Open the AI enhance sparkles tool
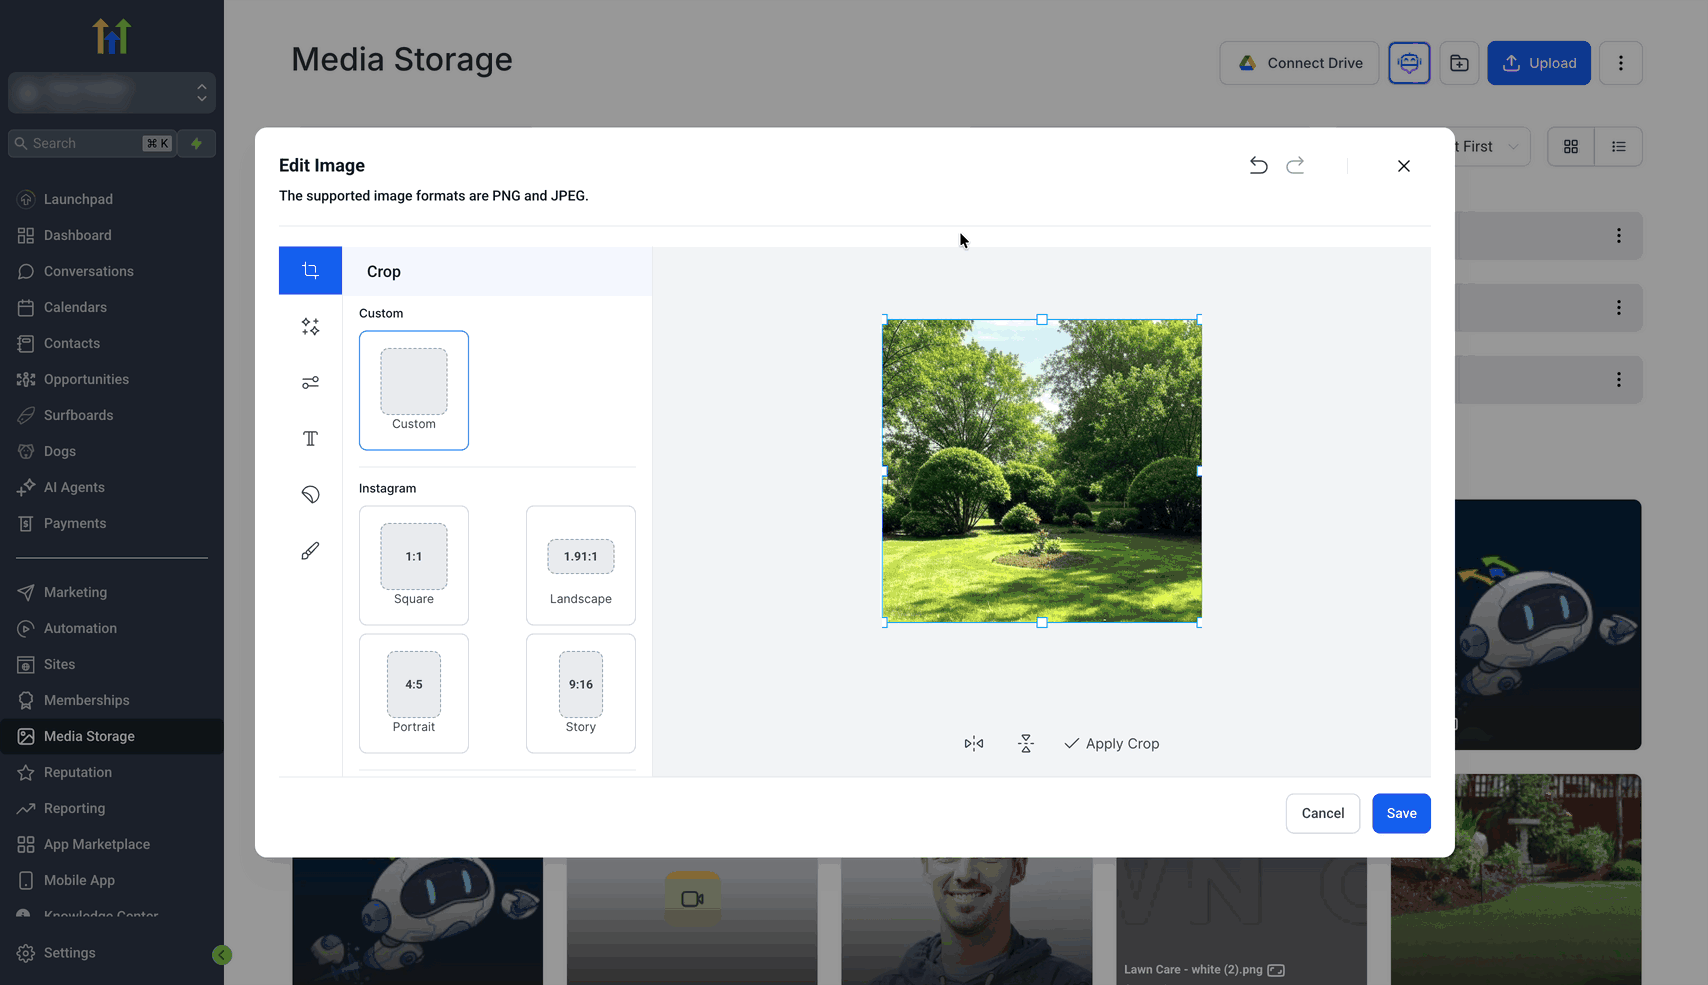1708x985 pixels. tap(310, 327)
